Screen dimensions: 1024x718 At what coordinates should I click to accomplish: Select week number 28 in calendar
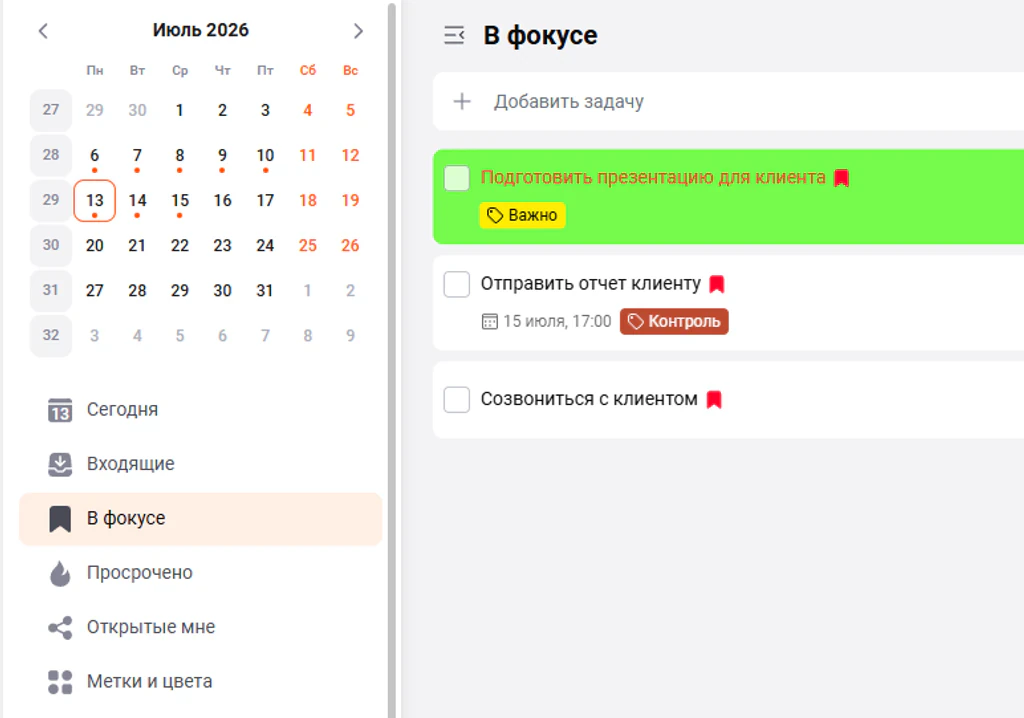click(x=51, y=155)
